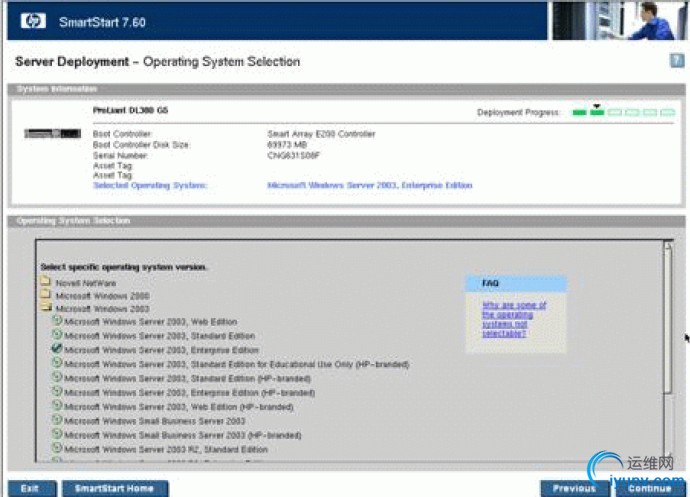Click the FAQ panel header
The image size is (690, 497).
516,283
